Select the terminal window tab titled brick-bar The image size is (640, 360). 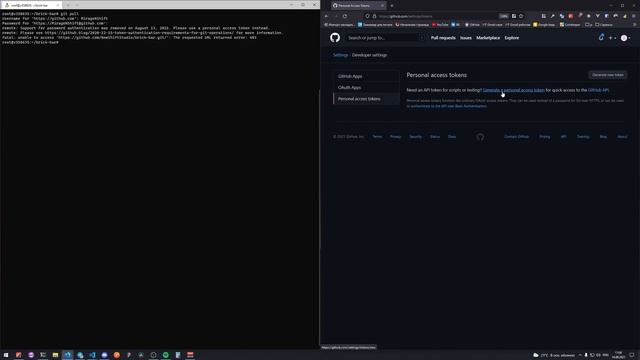32,5
